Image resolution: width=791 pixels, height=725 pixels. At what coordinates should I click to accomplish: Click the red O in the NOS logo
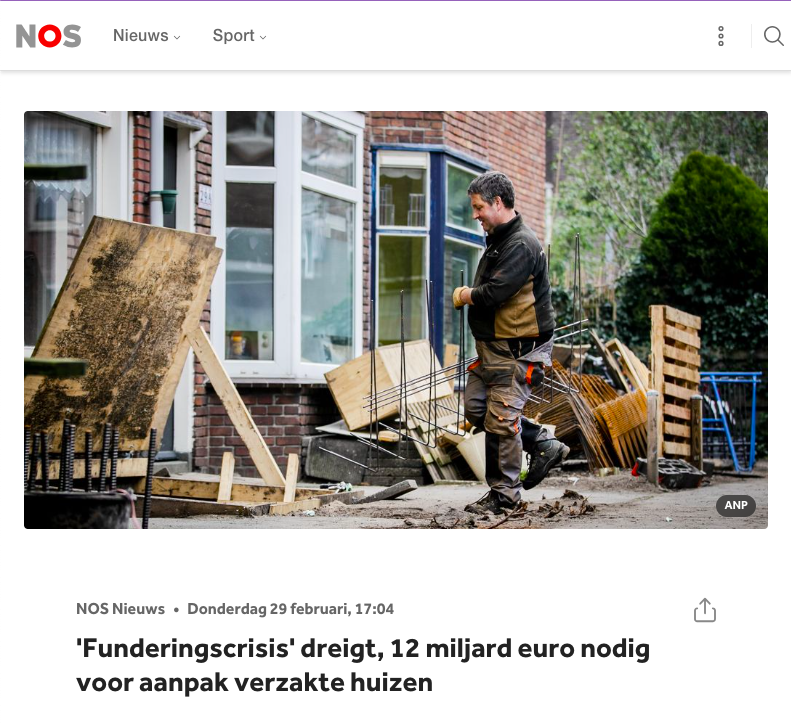coord(49,36)
